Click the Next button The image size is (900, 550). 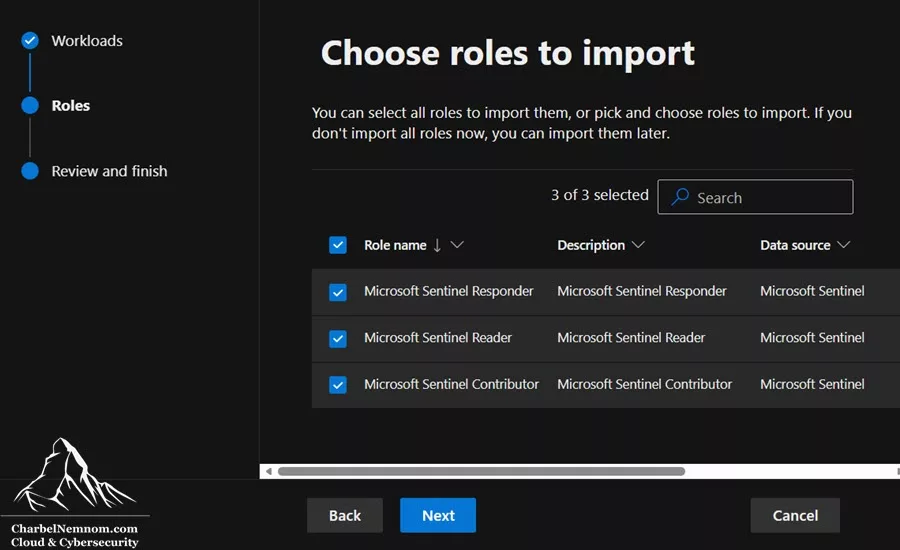coord(438,515)
